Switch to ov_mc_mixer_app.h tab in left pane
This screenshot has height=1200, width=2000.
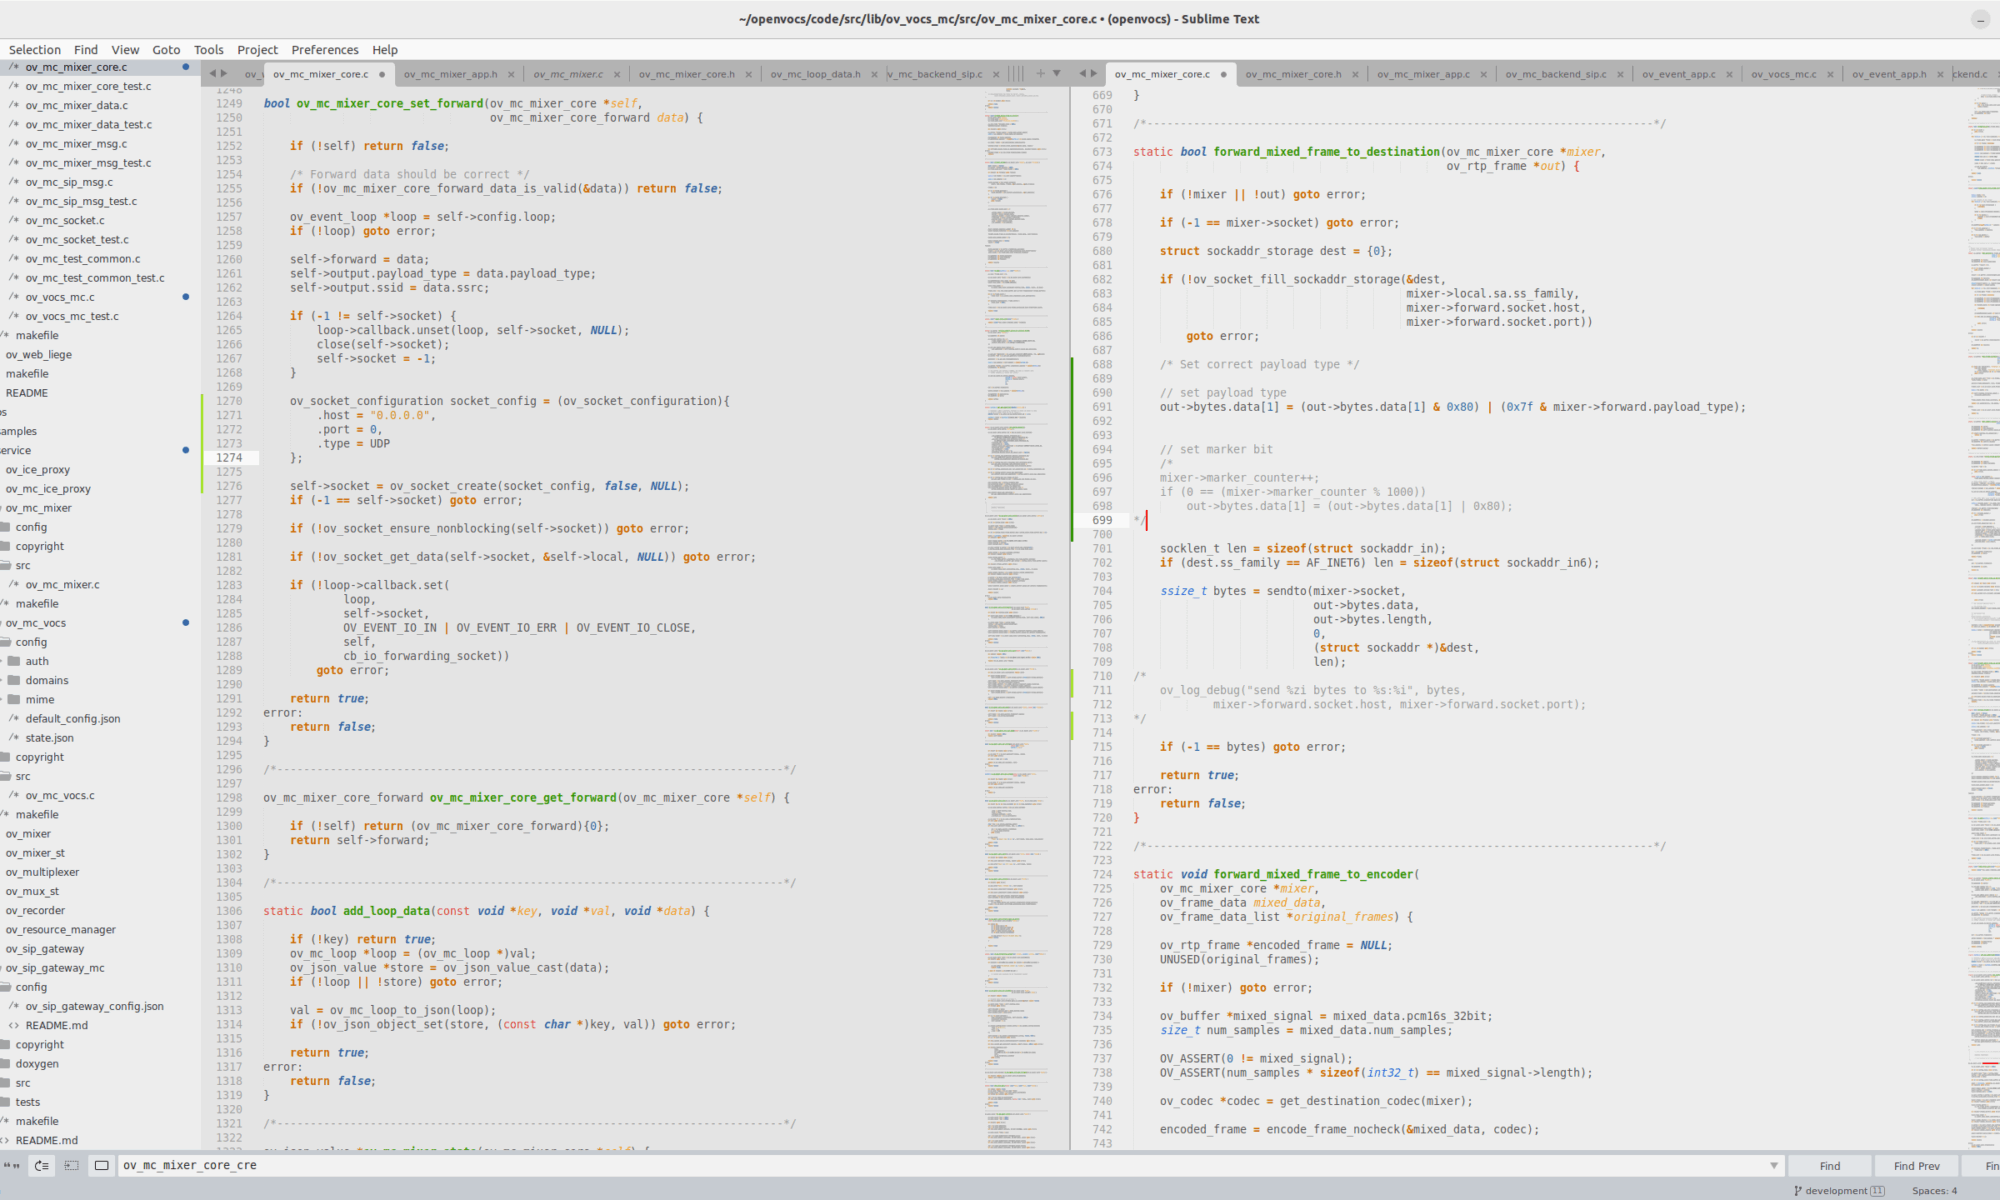pos(450,74)
